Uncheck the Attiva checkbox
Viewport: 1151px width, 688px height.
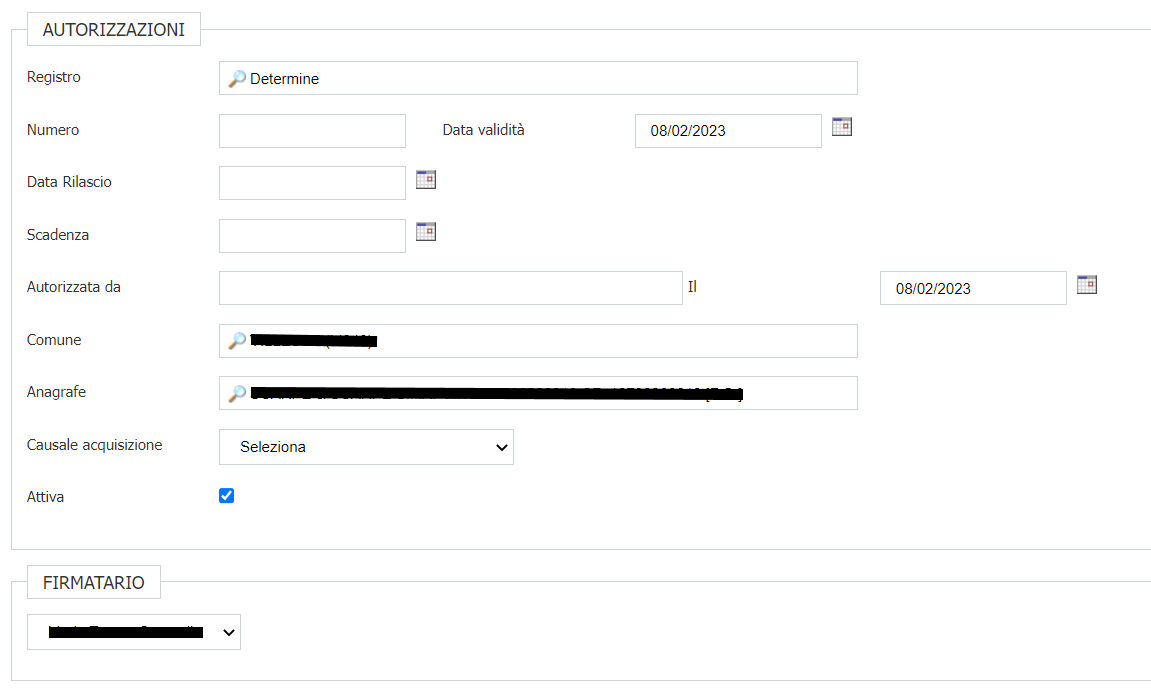(227, 496)
